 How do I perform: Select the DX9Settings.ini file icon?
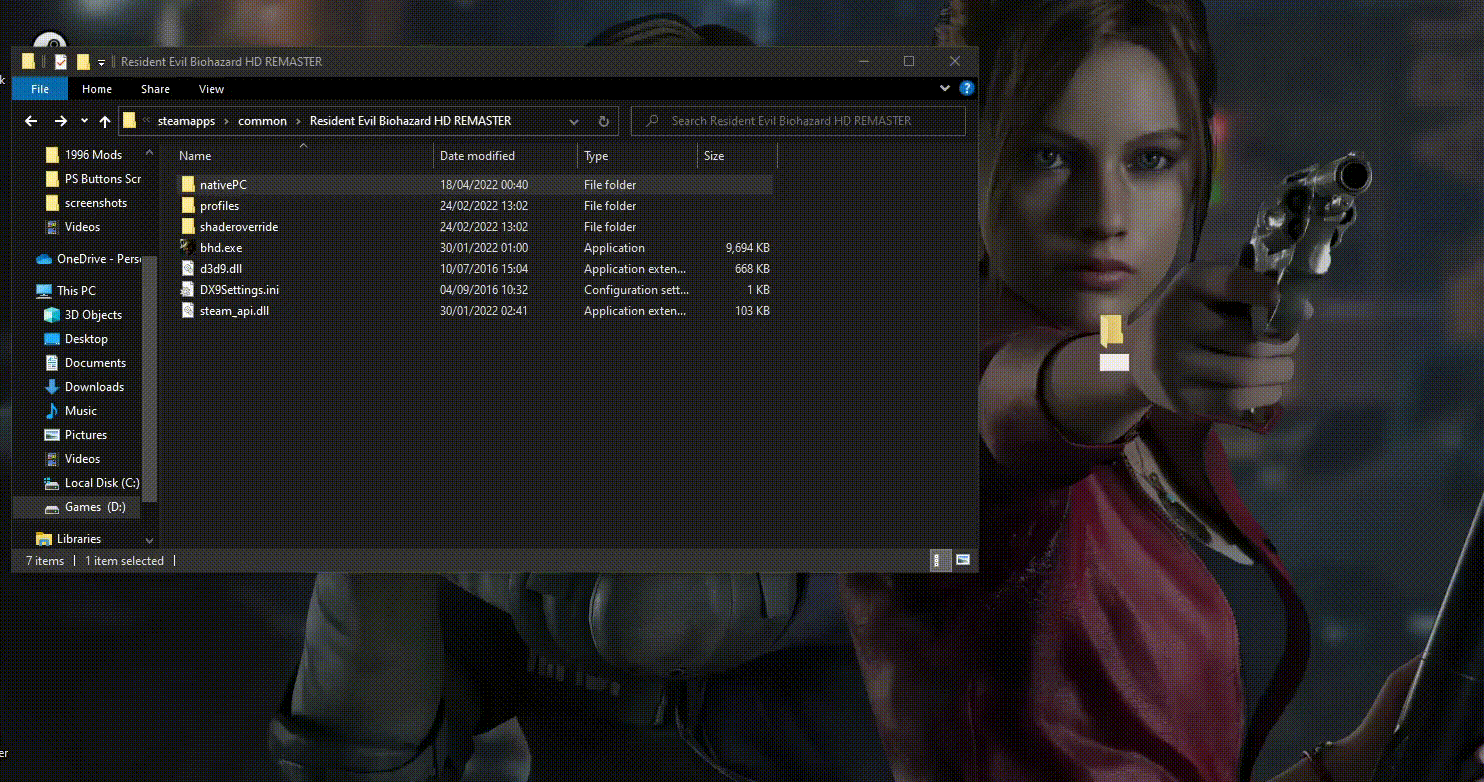[x=188, y=289]
